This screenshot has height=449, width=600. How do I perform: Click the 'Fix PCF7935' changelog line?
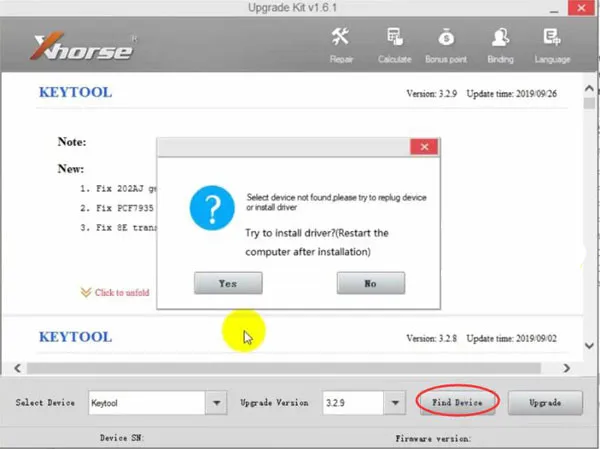pyautogui.click(x=117, y=208)
